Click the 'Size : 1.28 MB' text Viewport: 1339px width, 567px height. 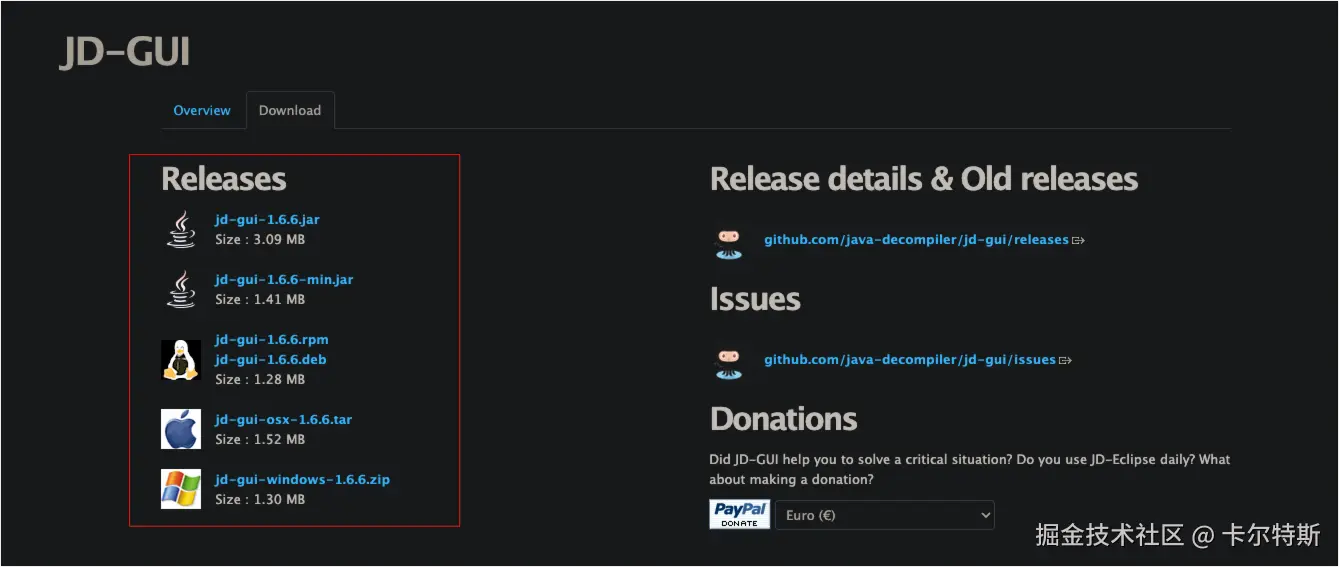point(260,380)
